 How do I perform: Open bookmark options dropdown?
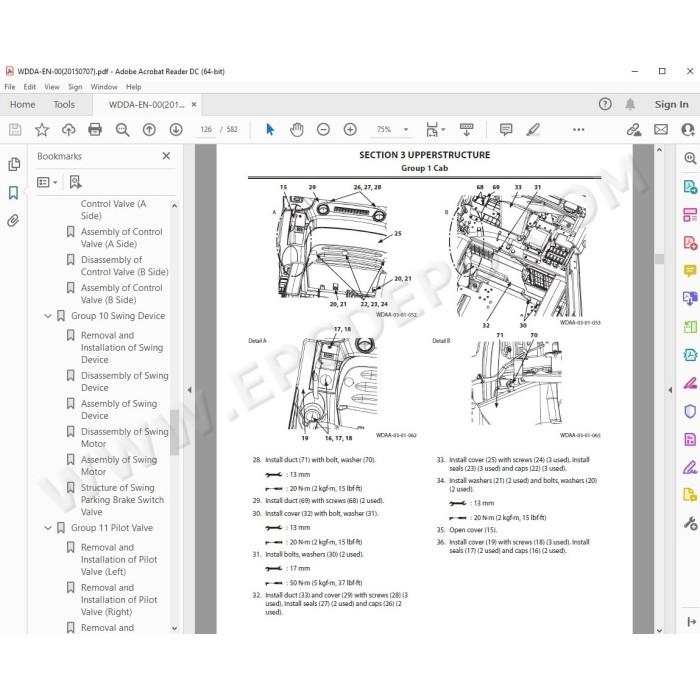47,182
